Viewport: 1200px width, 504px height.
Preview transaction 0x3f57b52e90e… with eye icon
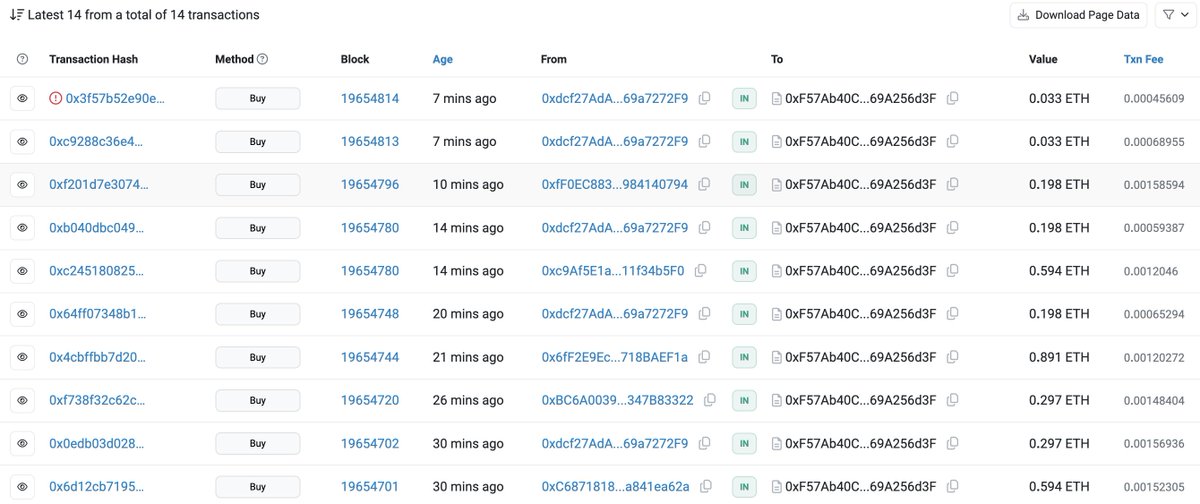click(23, 98)
